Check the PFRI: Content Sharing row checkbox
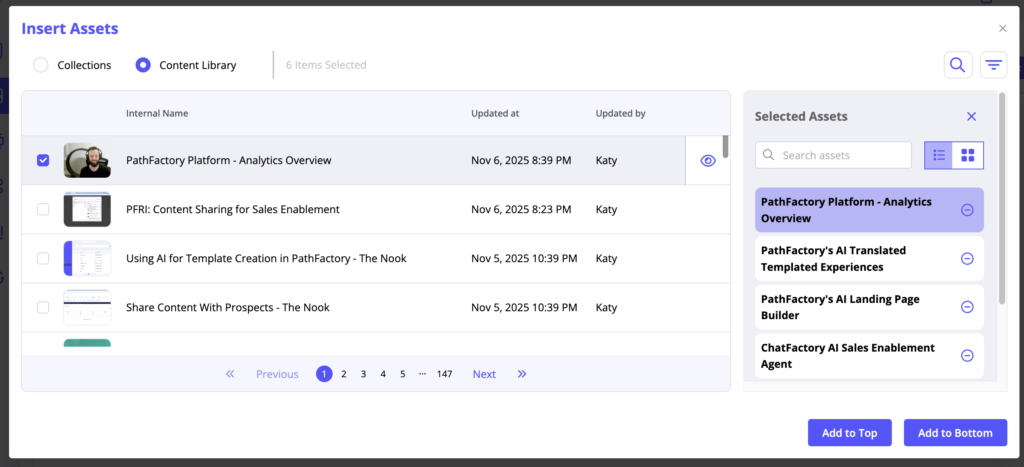This screenshot has height=467, width=1024. tap(43, 209)
